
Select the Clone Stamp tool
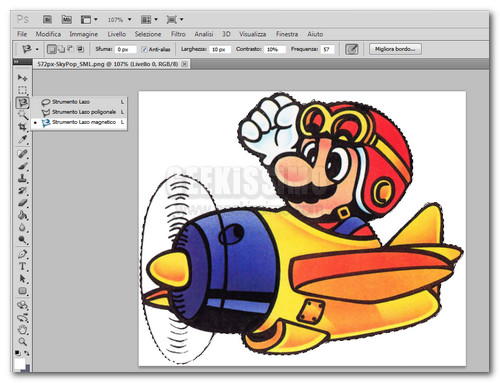tap(22, 178)
